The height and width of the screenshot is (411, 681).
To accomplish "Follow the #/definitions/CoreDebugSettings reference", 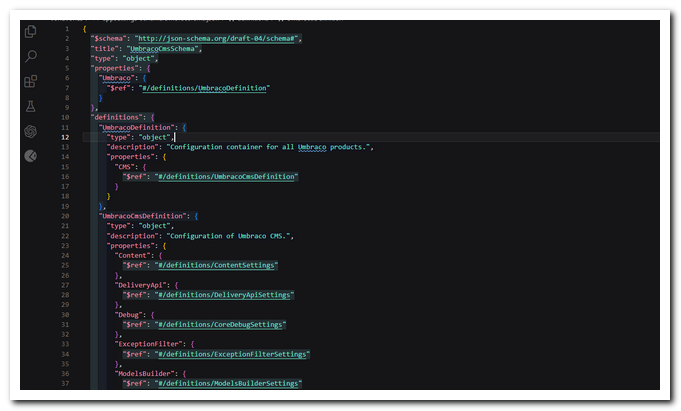I will (x=220, y=325).
